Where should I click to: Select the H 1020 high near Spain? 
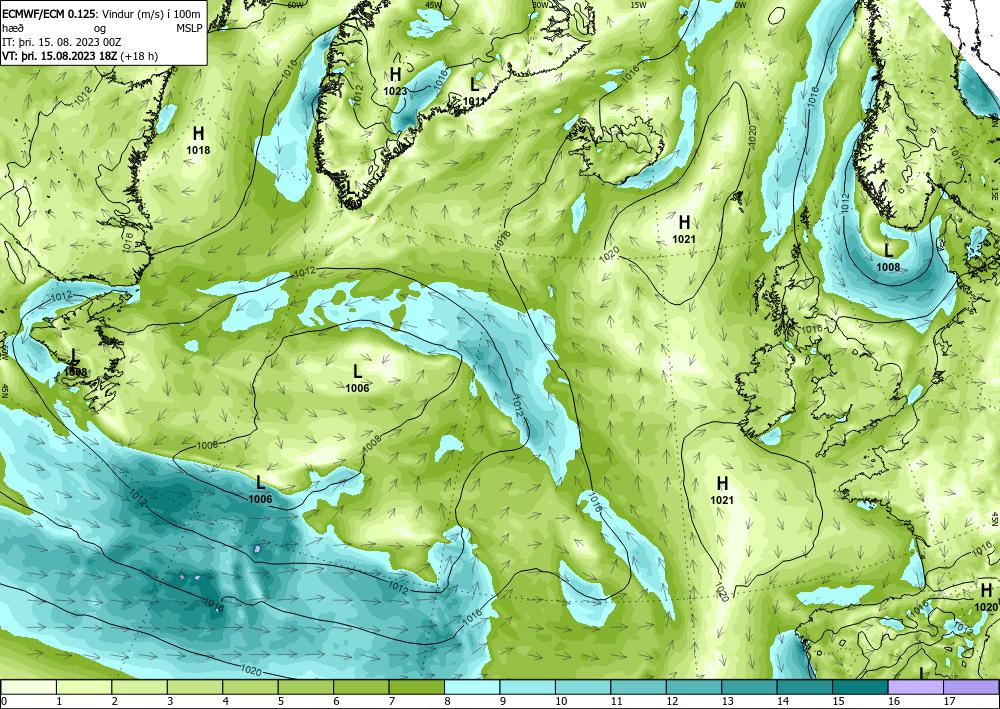[986, 597]
